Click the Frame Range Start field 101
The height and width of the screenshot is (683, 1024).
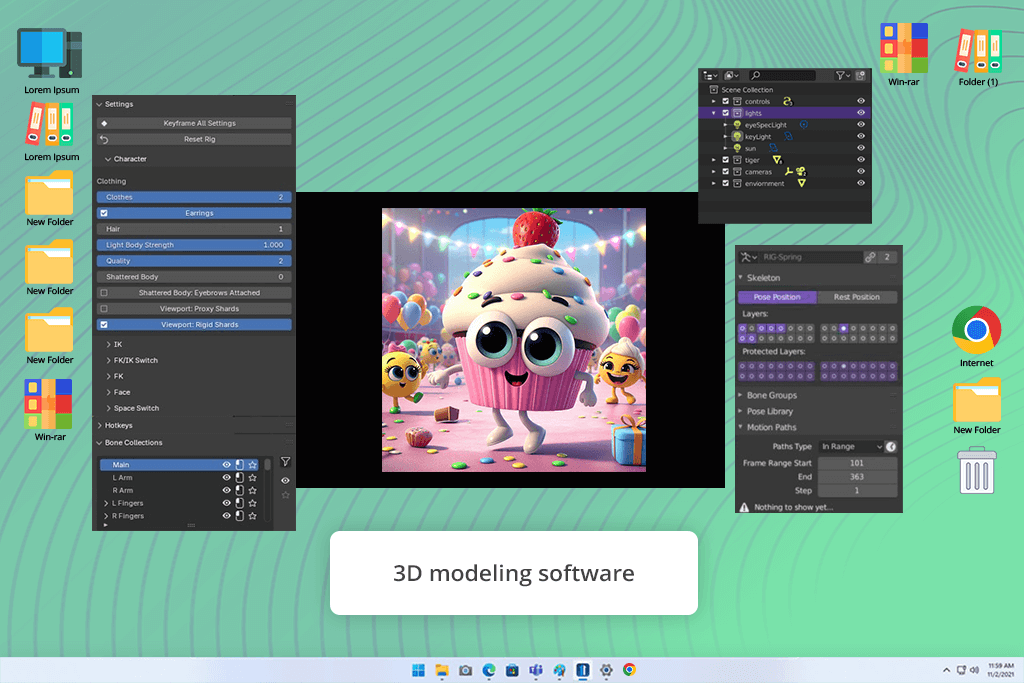pos(857,463)
